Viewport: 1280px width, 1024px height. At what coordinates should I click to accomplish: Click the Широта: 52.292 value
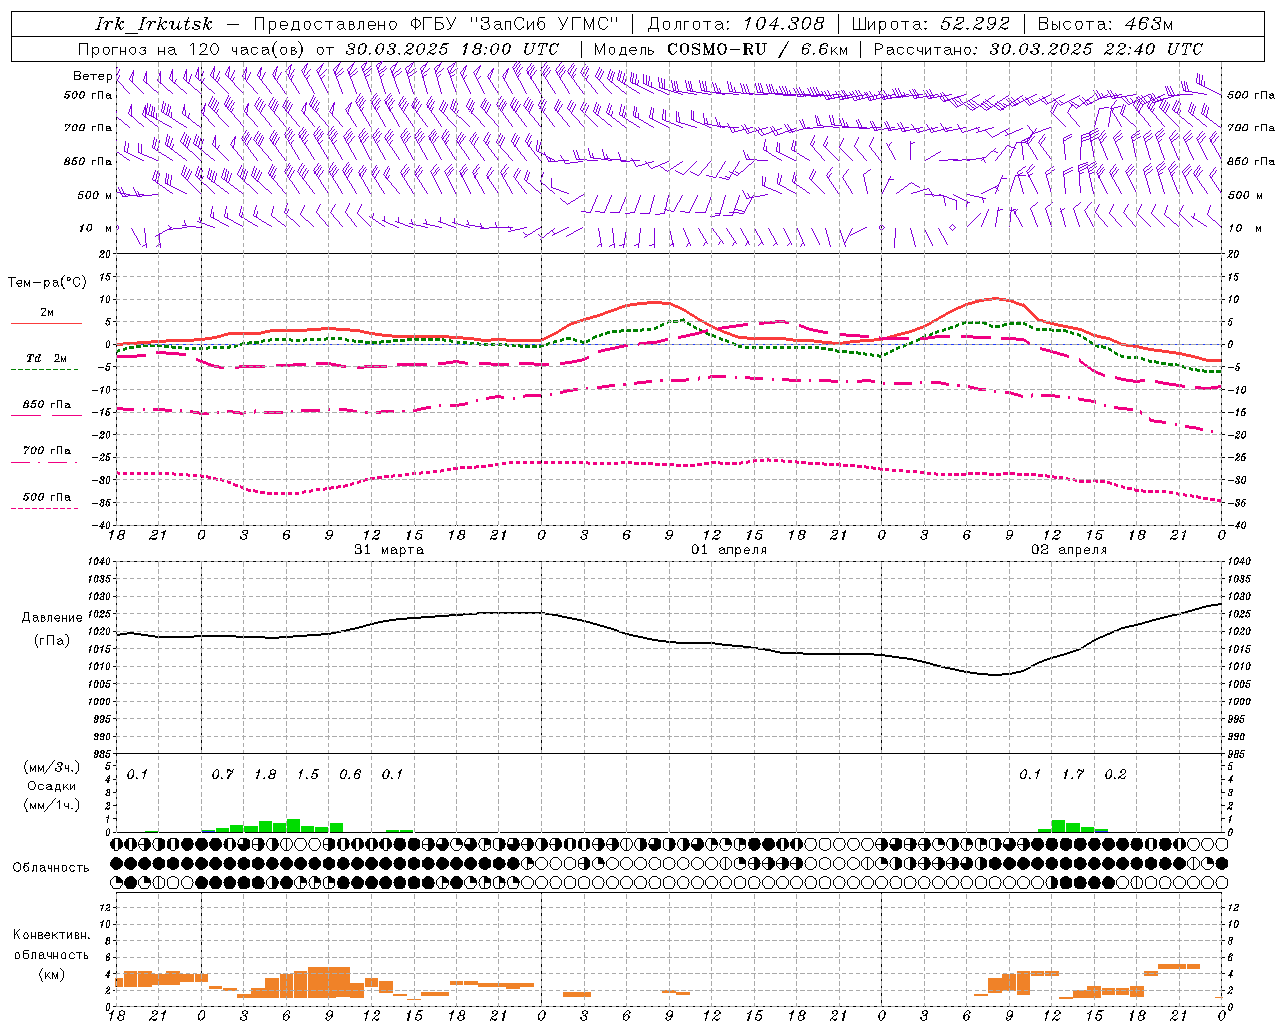[x=931, y=24]
